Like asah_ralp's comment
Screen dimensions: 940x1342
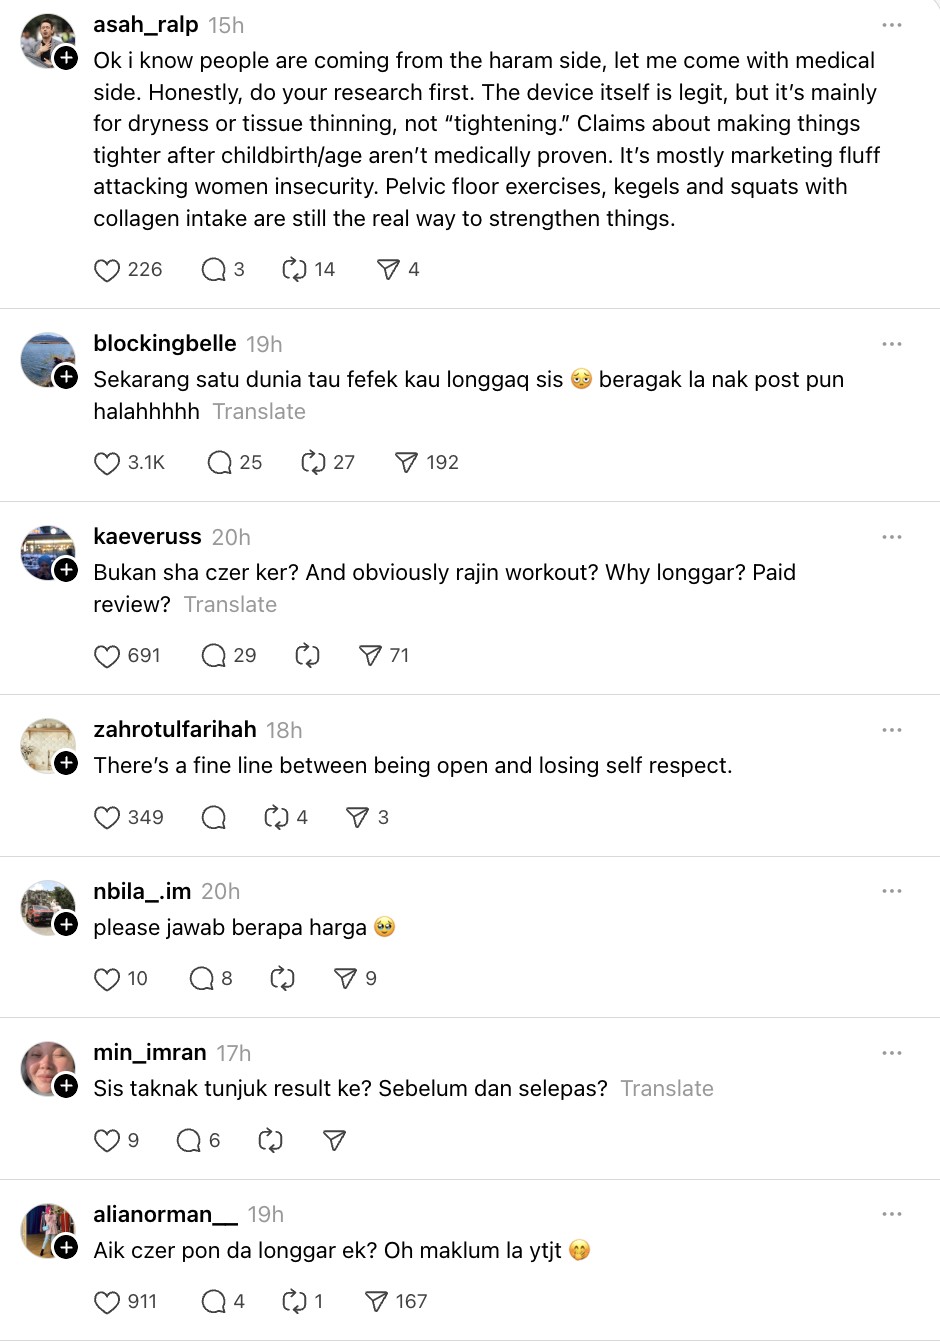pyautogui.click(x=107, y=270)
